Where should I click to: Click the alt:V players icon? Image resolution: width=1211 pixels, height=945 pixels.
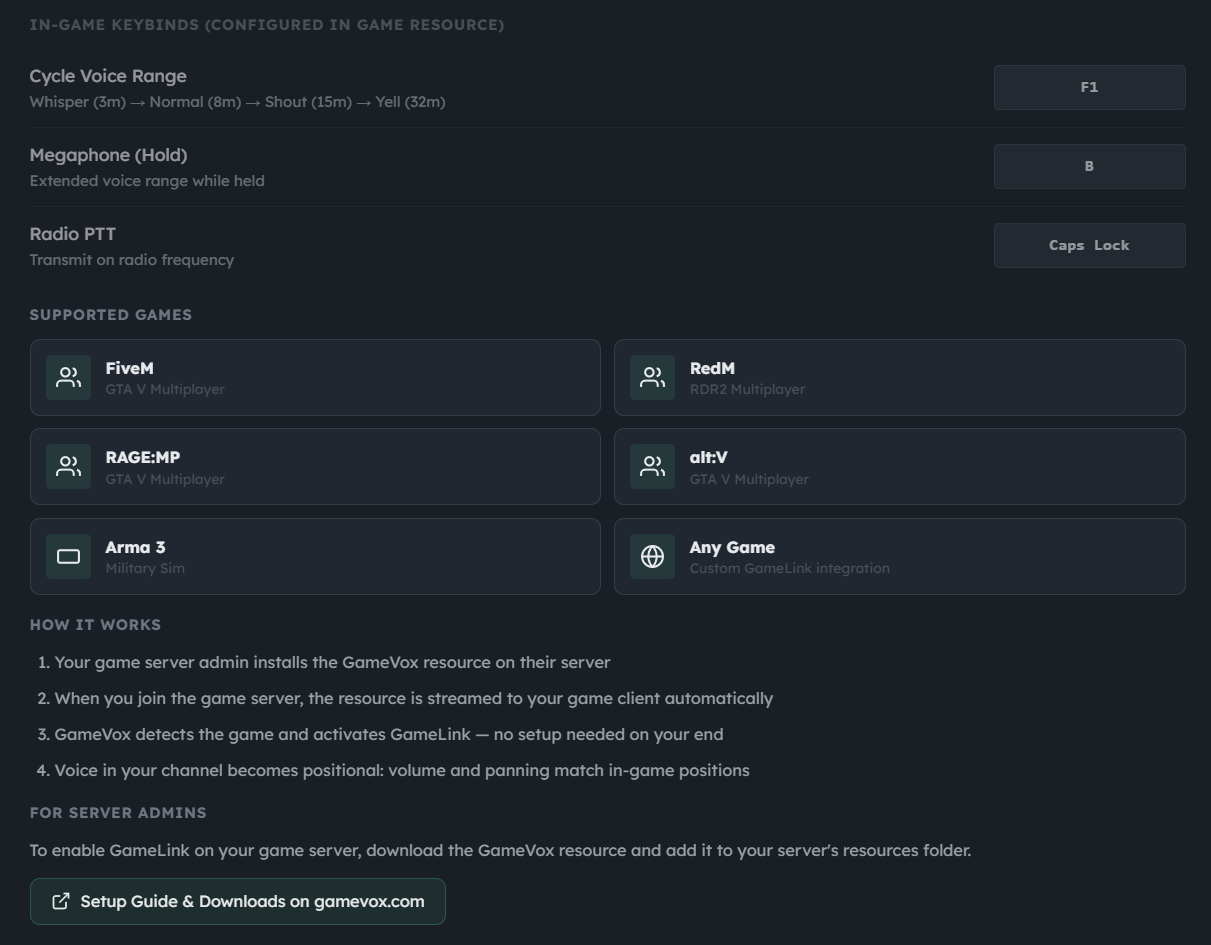652,466
